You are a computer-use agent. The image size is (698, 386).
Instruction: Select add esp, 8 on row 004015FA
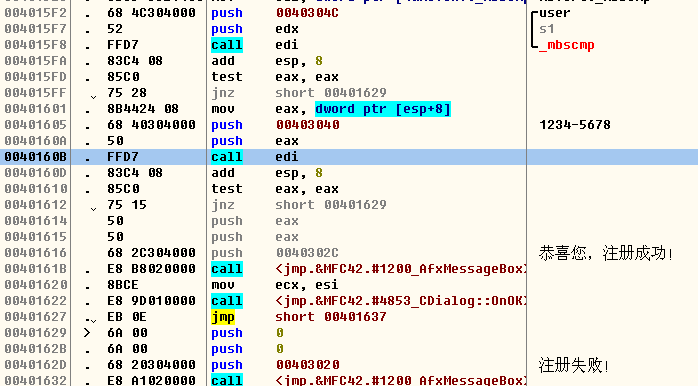(x=267, y=61)
